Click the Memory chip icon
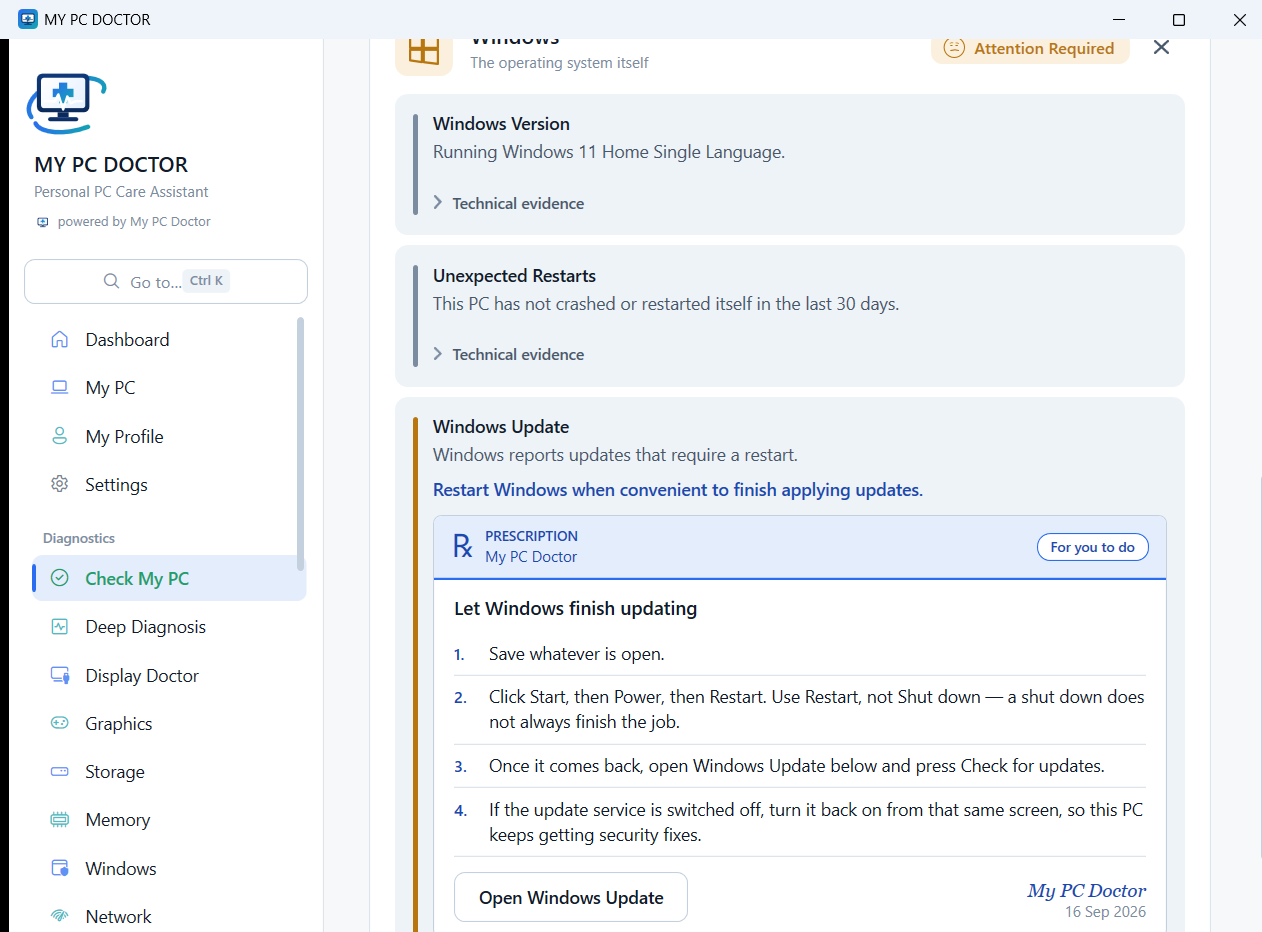1262x932 pixels. tap(60, 820)
